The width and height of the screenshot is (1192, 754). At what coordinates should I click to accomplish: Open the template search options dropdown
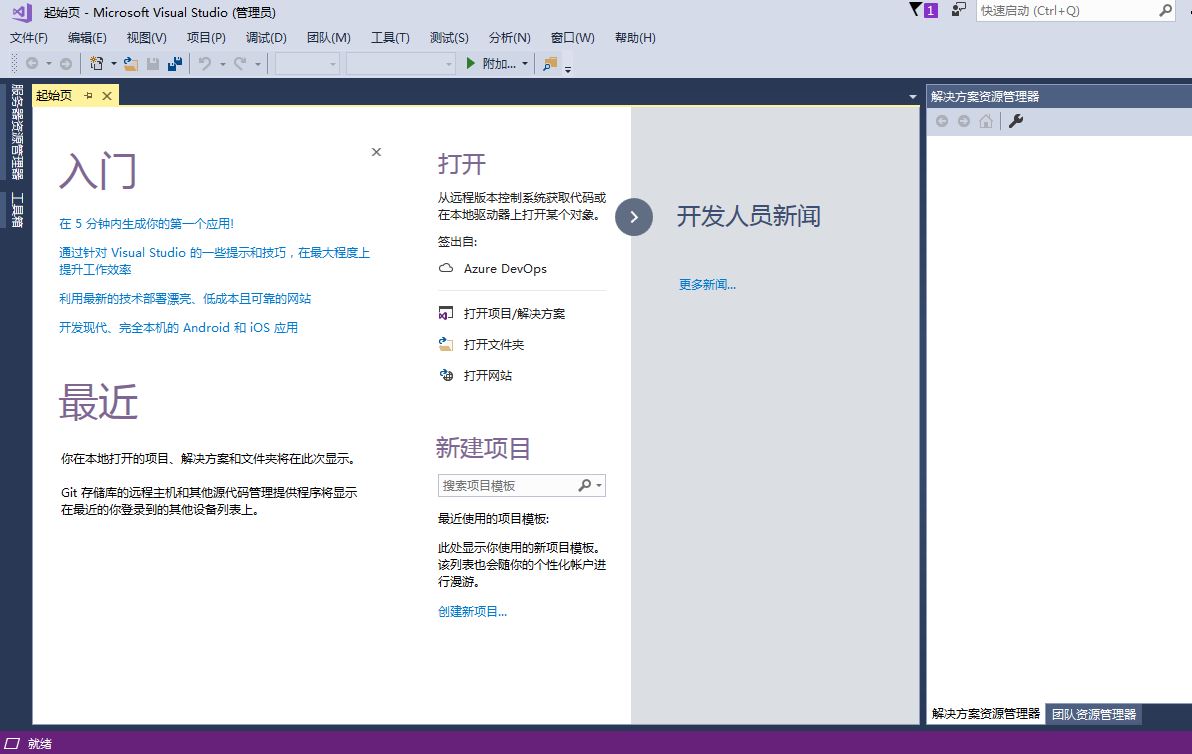[599, 485]
